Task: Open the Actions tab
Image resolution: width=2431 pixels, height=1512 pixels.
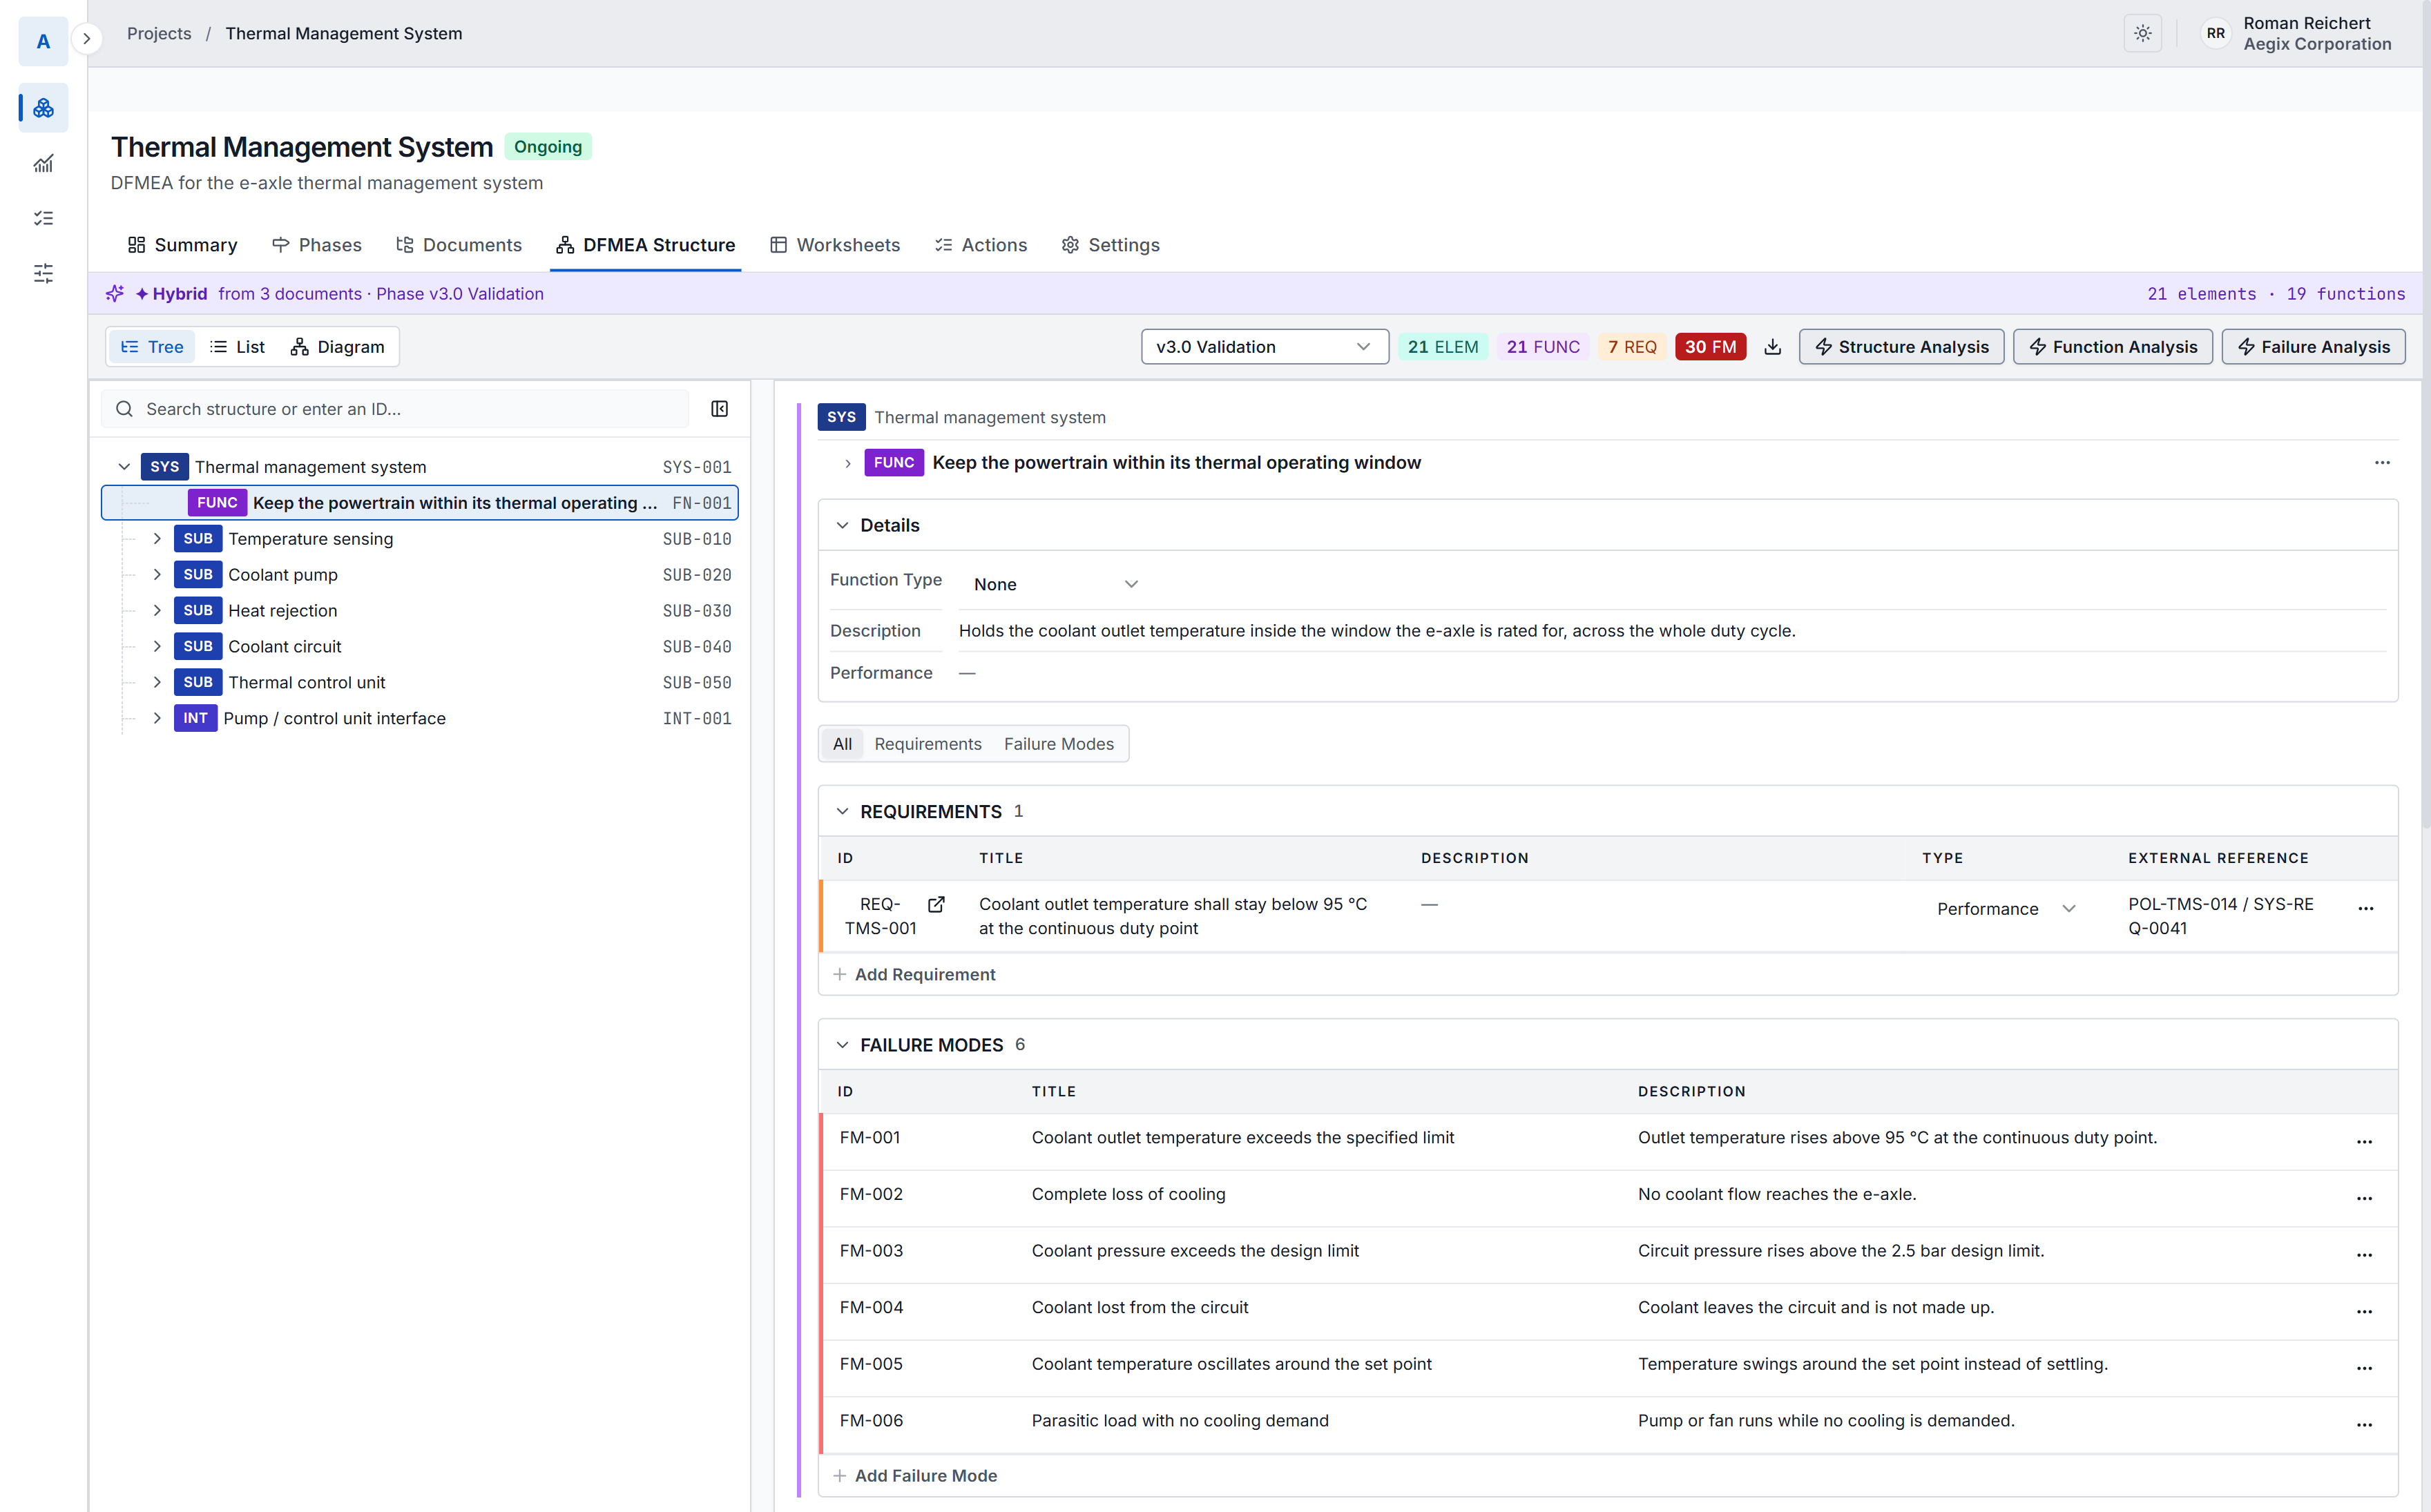Action: [x=980, y=245]
